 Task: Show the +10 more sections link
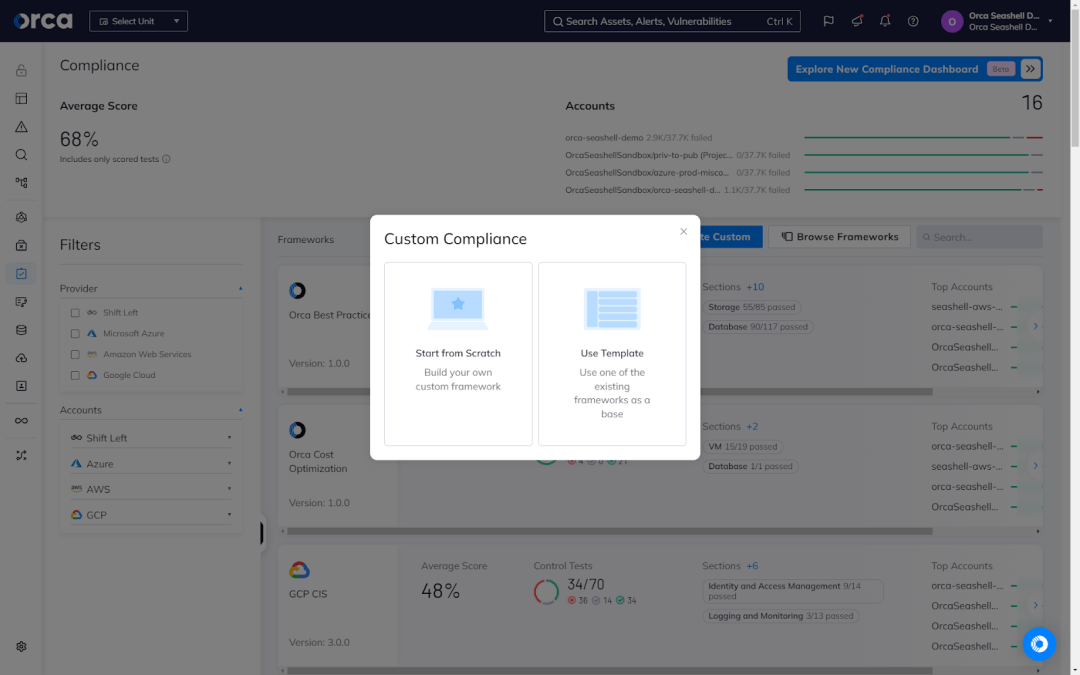point(755,287)
